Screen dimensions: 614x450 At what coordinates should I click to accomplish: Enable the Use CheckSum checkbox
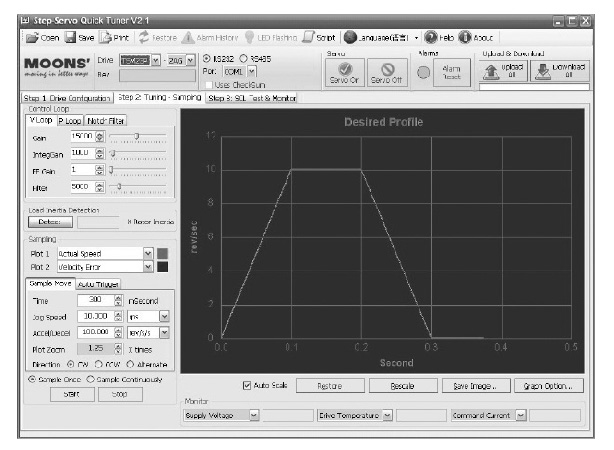point(209,85)
